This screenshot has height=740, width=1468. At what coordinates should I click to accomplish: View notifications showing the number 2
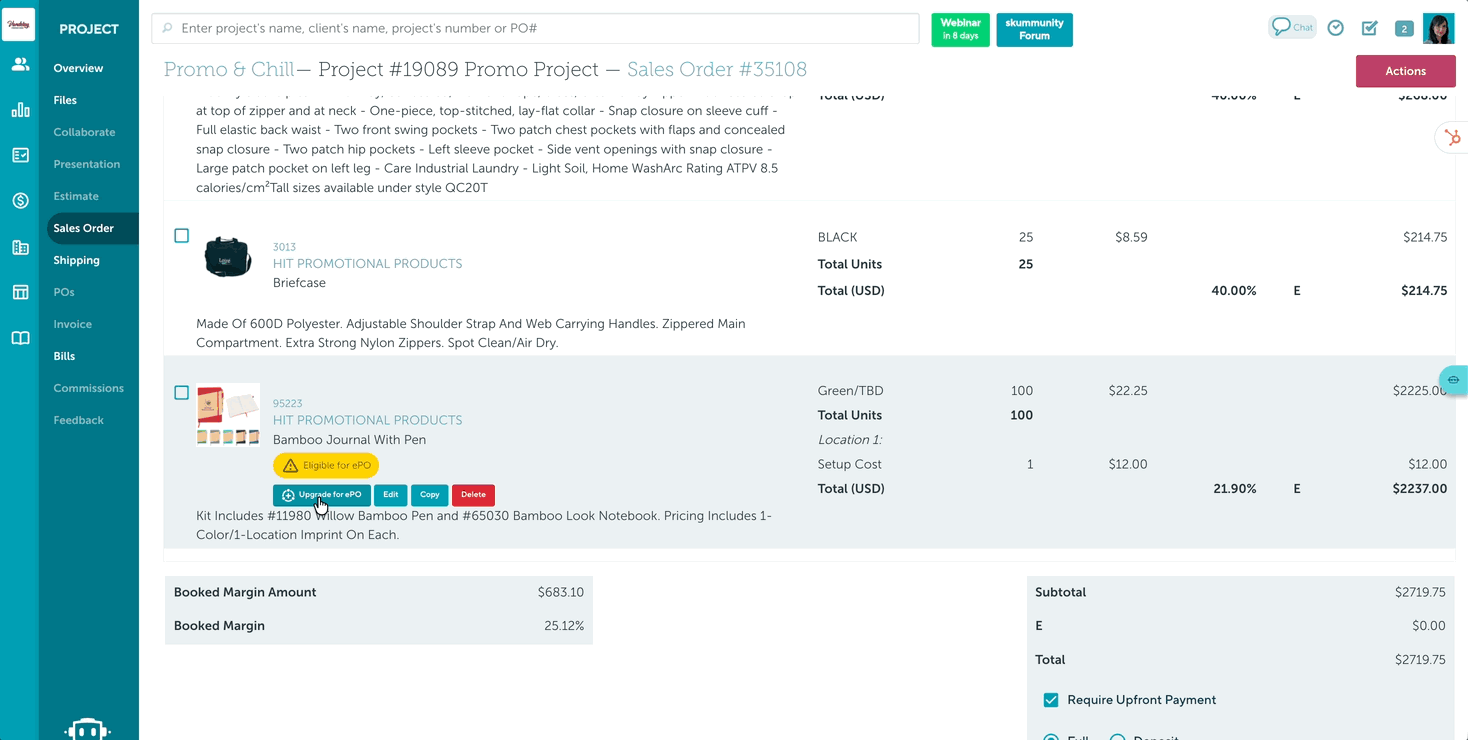[x=1402, y=28]
